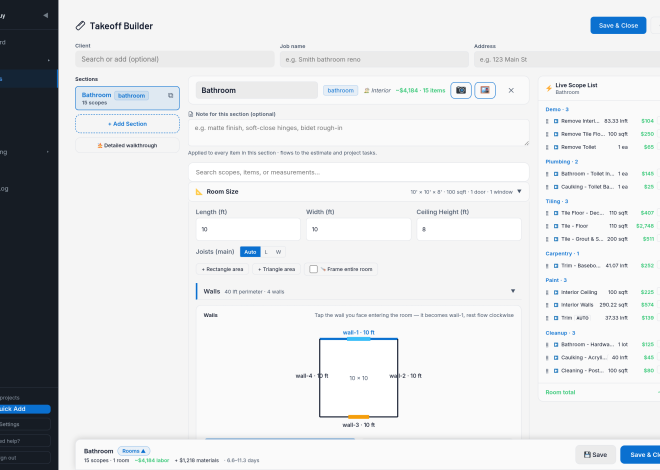Click the Room Size ruler triangle icon
Screen dimensions: 660x470
point(199,191)
